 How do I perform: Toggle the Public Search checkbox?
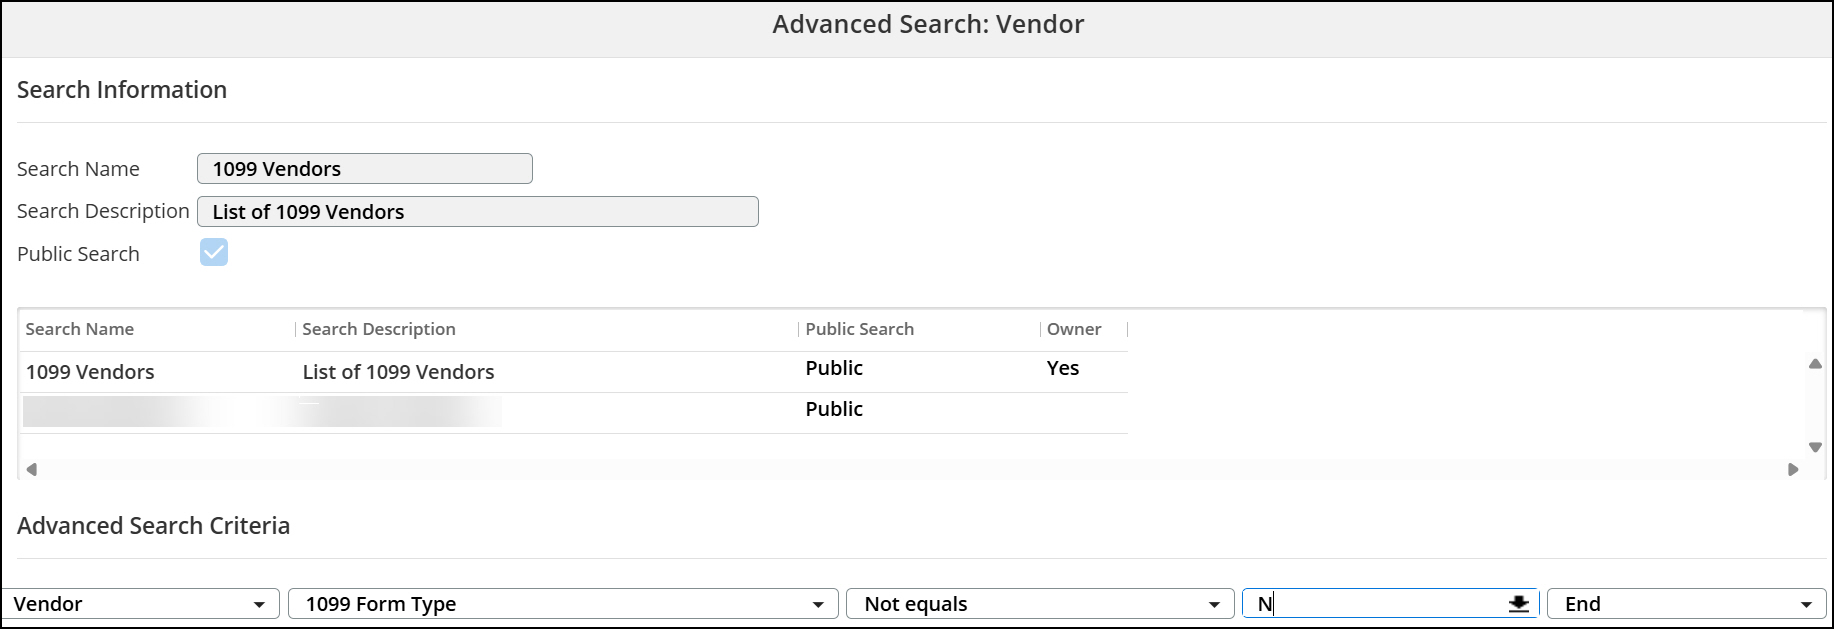[214, 252]
